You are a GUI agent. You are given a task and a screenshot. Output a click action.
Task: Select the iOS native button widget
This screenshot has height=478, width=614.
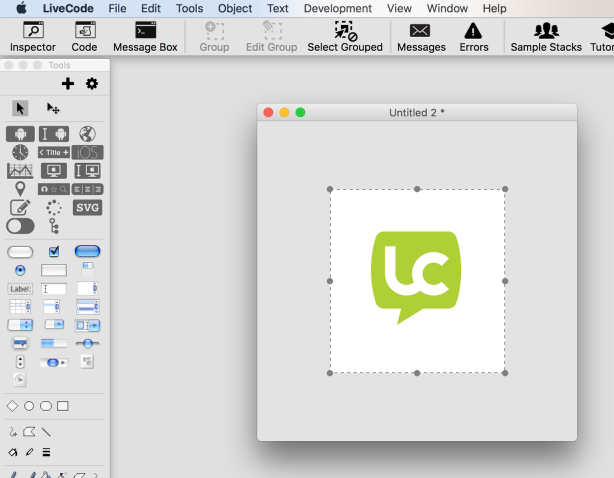(x=87, y=152)
